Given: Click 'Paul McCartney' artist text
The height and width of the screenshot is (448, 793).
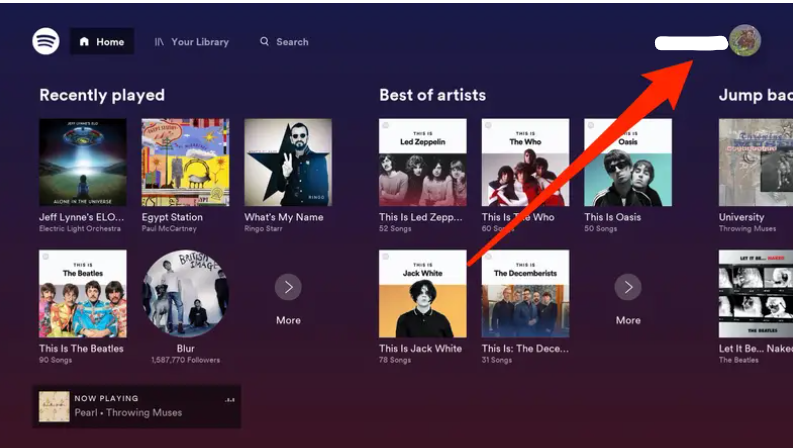Looking at the screenshot, I should tap(169, 229).
